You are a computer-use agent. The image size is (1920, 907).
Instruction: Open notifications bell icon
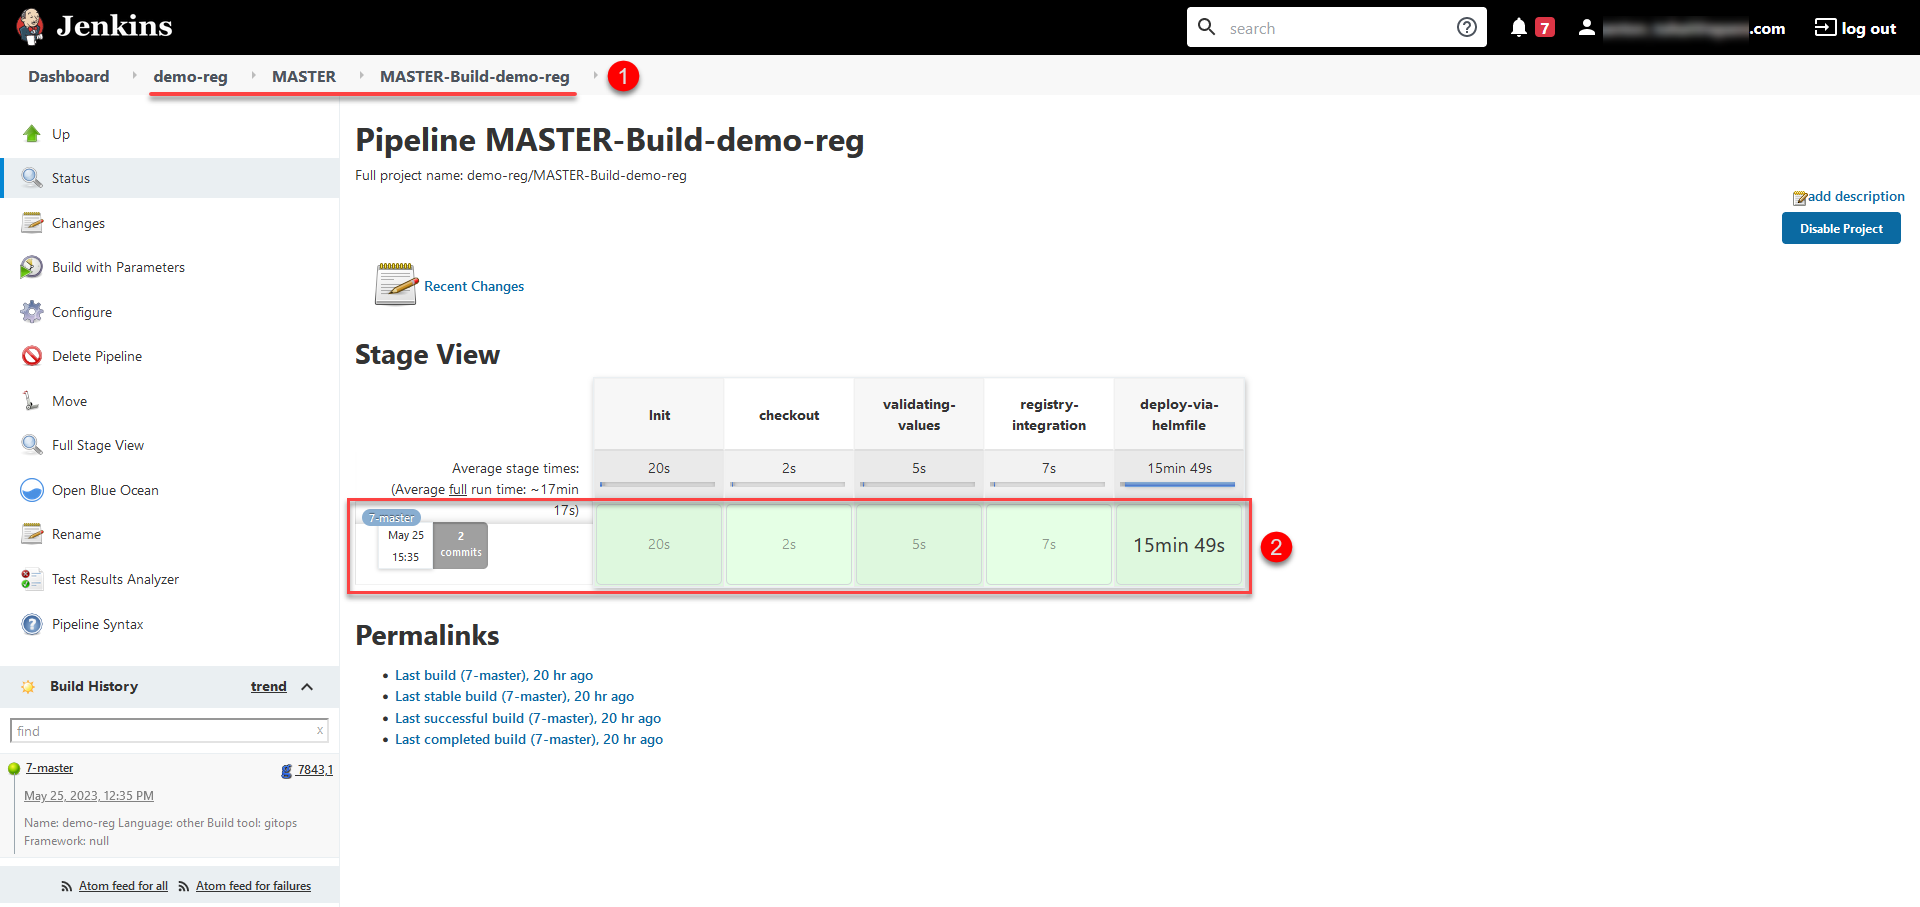(x=1518, y=27)
